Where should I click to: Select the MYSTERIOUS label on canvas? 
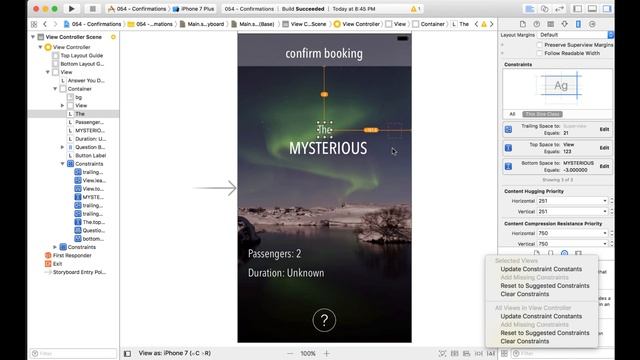tap(328, 148)
